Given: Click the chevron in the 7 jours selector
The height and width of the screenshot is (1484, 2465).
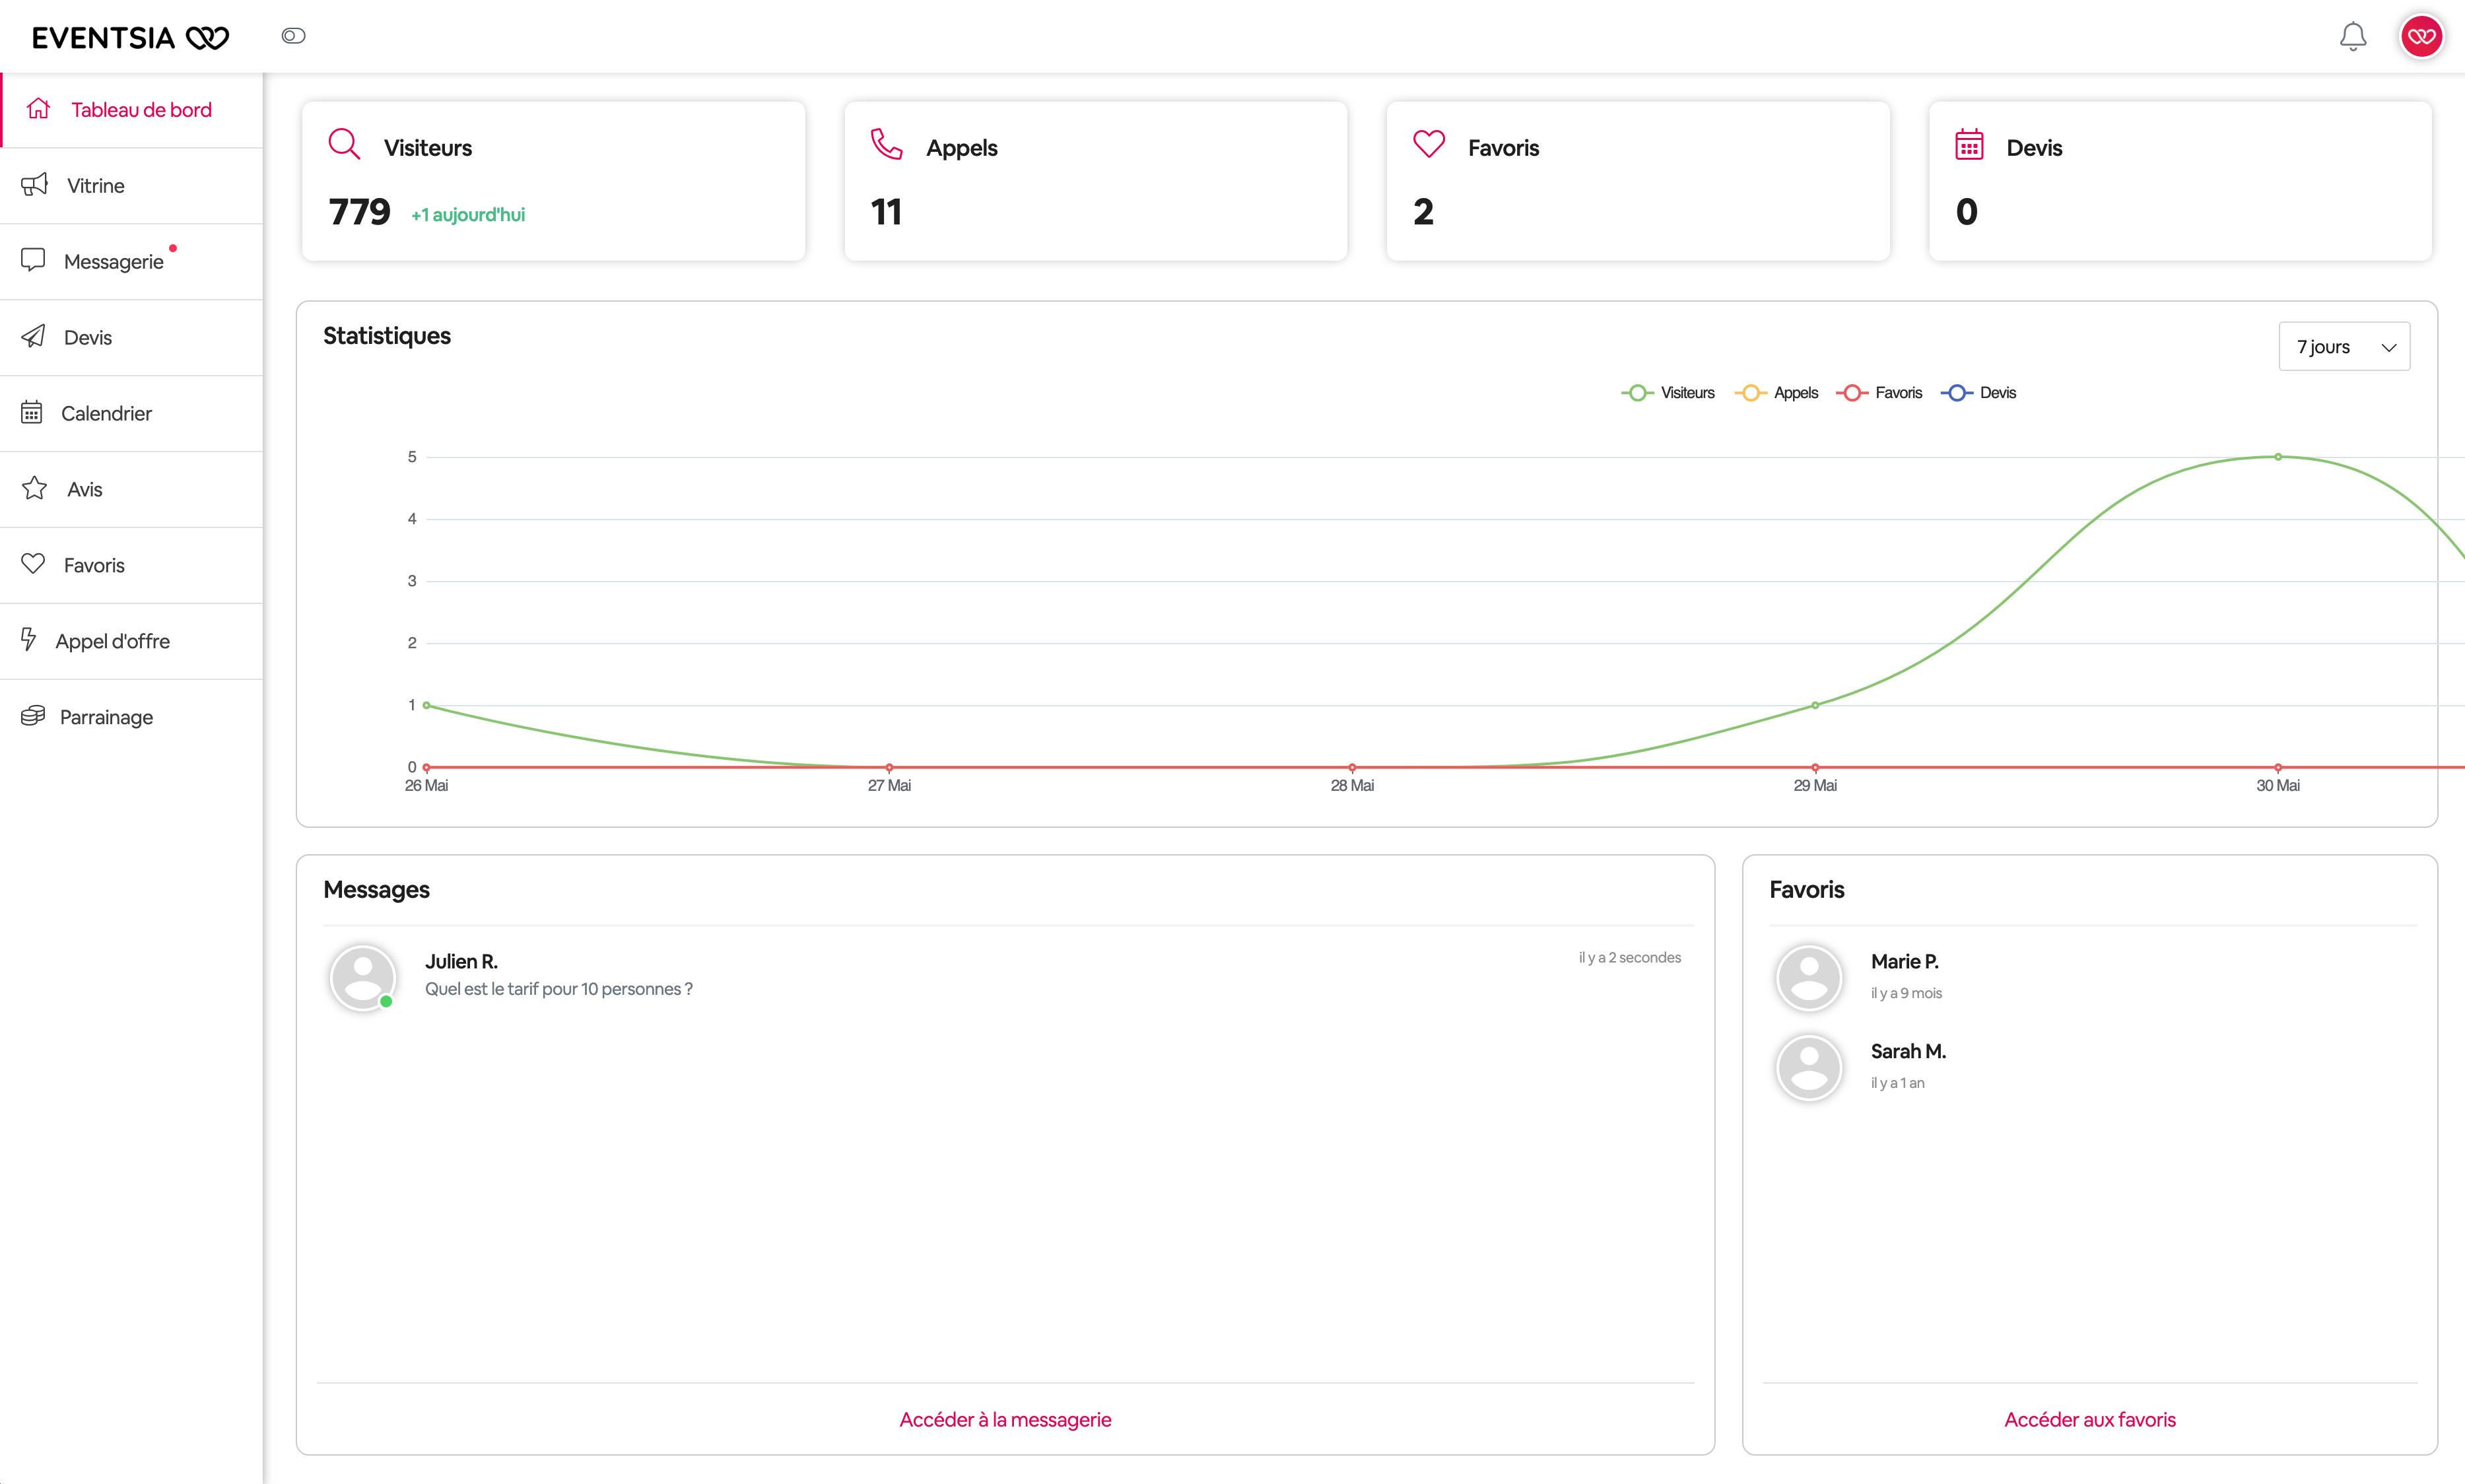Looking at the screenshot, I should [x=2388, y=348].
